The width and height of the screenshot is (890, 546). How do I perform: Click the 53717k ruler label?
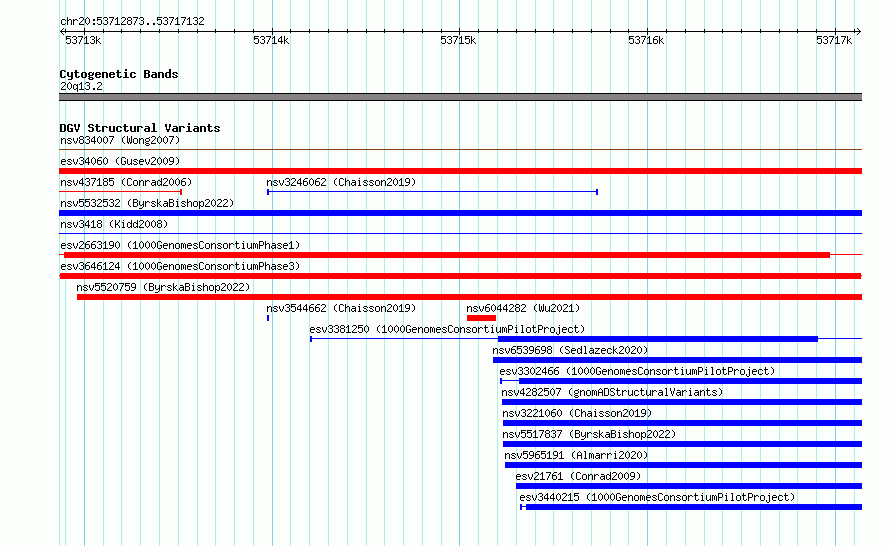[834, 40]
